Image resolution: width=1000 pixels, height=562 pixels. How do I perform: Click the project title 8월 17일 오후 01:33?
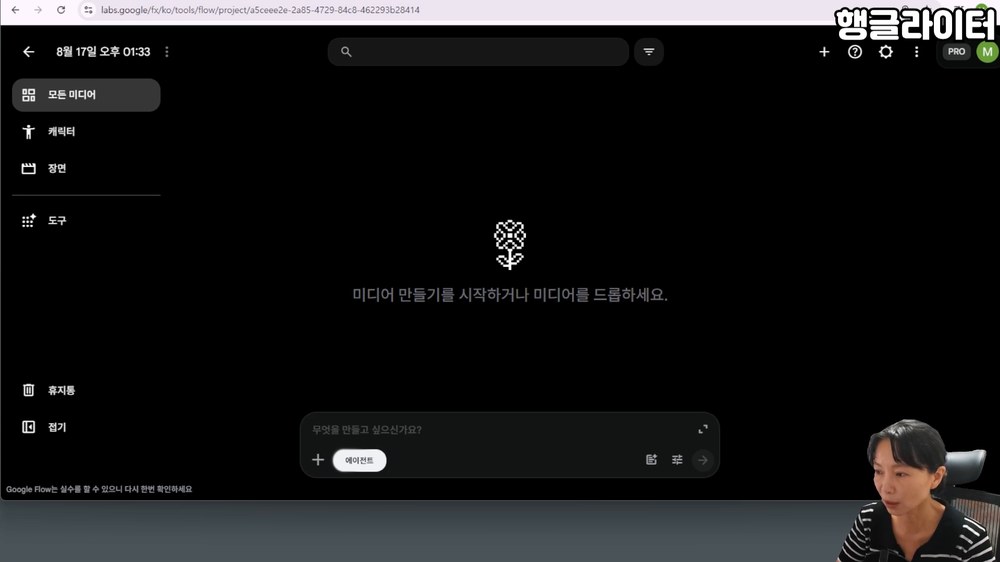point(103,52)
